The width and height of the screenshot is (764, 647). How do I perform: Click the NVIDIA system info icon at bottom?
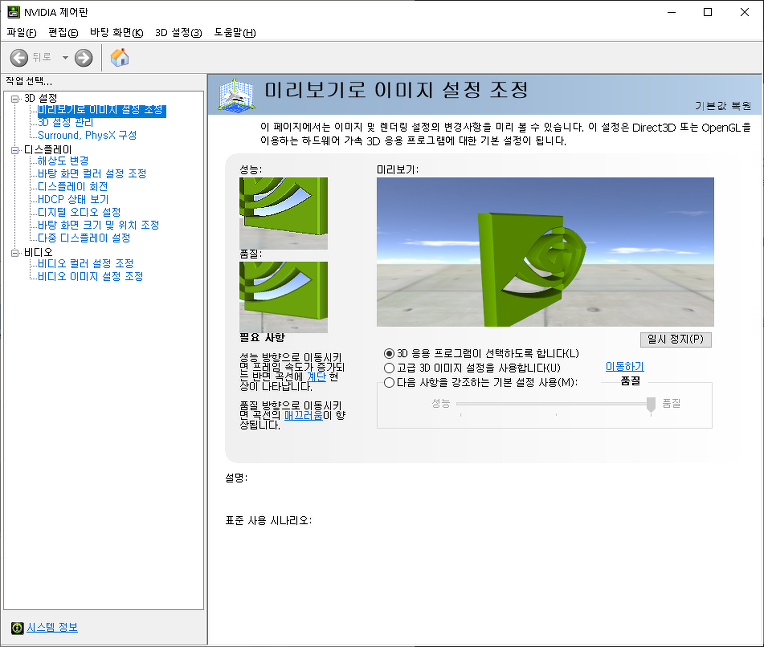17,628
